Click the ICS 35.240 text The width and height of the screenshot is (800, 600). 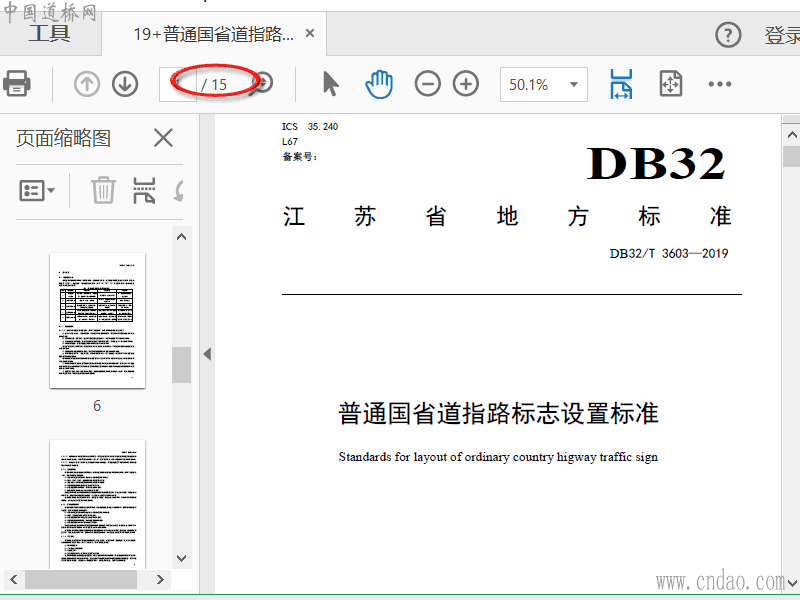click(x=310, y=127)
